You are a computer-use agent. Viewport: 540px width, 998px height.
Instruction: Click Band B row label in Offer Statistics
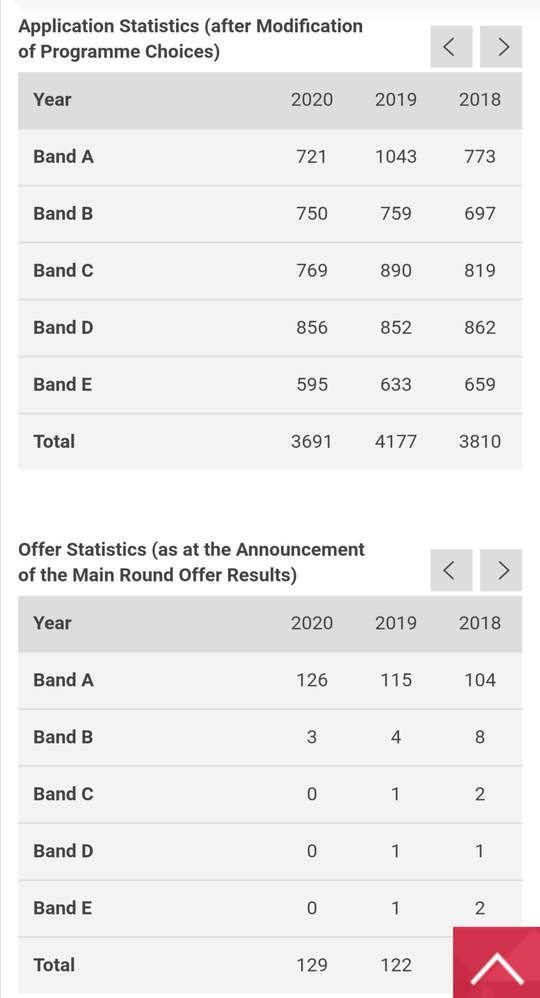point(63,737)
